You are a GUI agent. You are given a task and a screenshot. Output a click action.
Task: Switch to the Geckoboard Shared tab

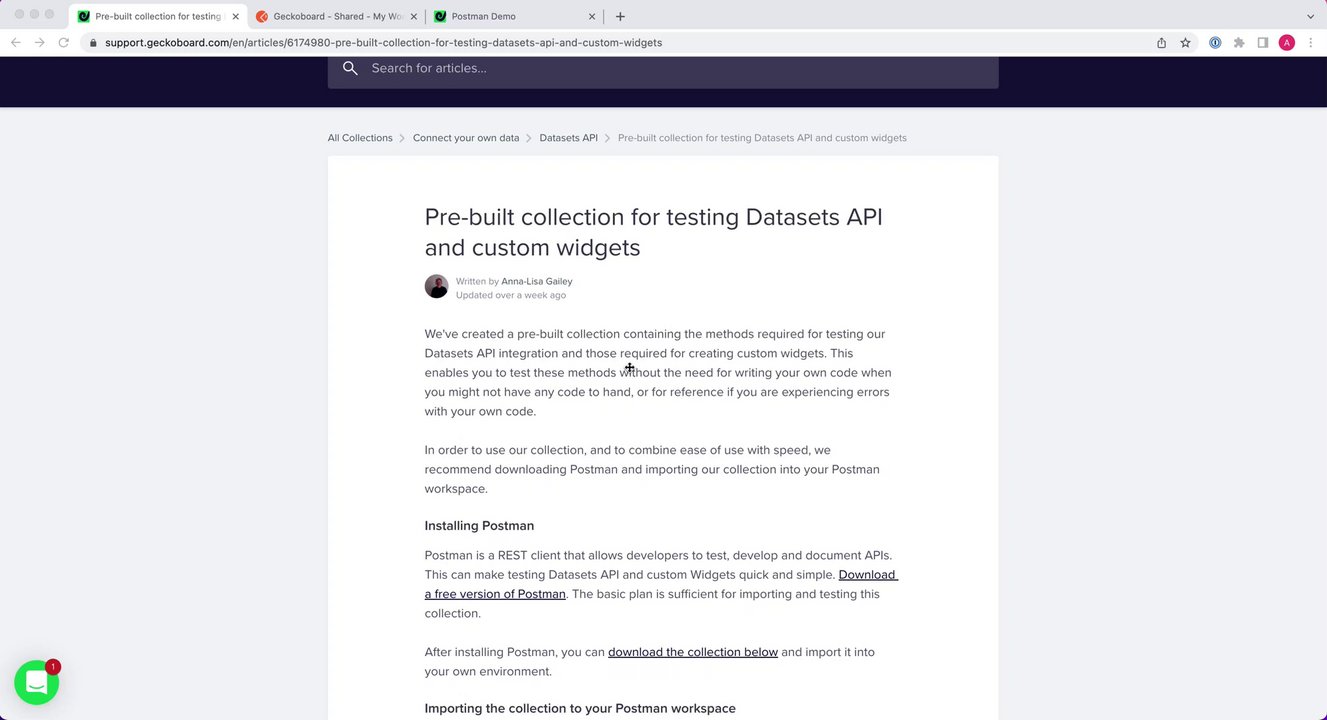337,16
